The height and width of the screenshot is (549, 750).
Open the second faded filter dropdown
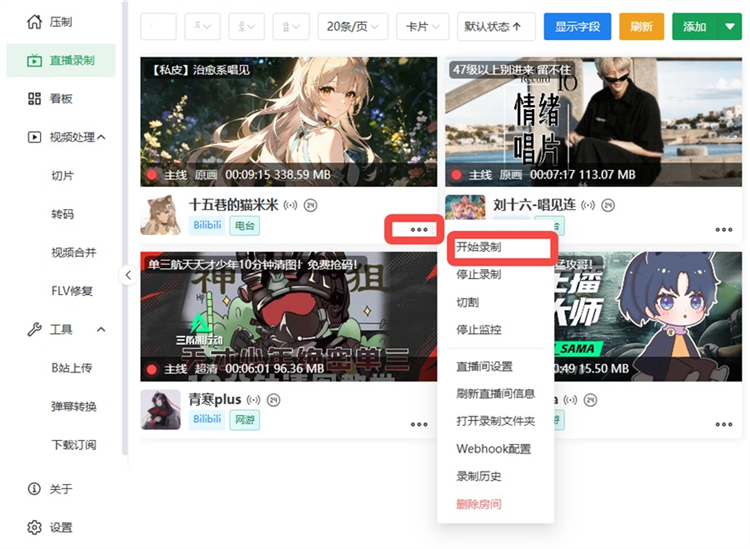coord(247,26)
